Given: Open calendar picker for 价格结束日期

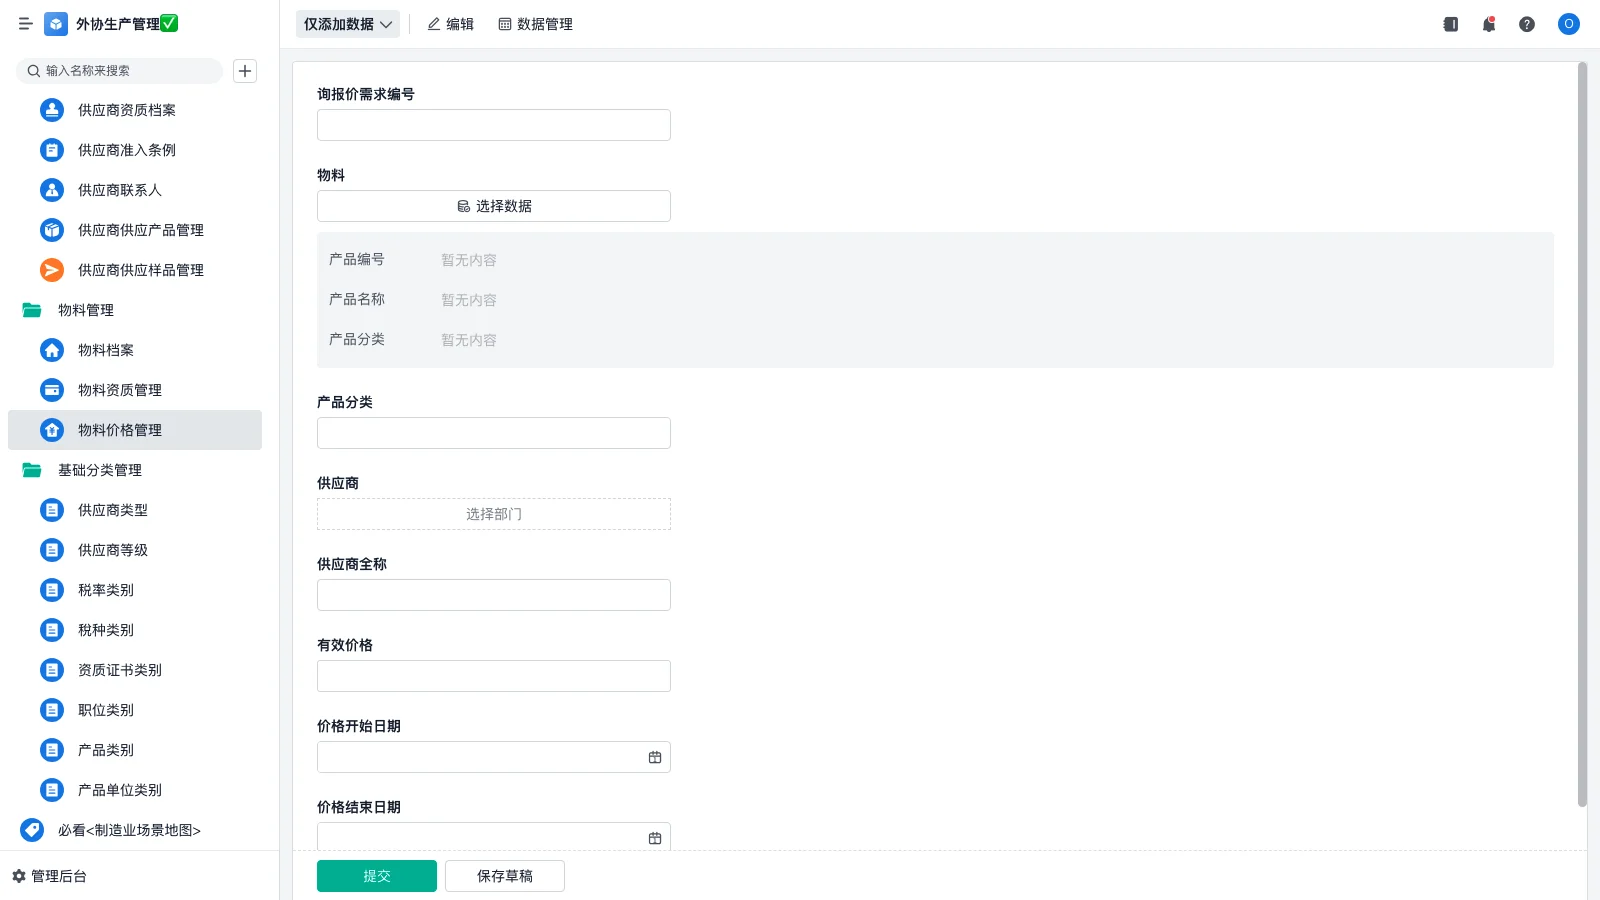Looking at the screenshot, I should 655,838.
